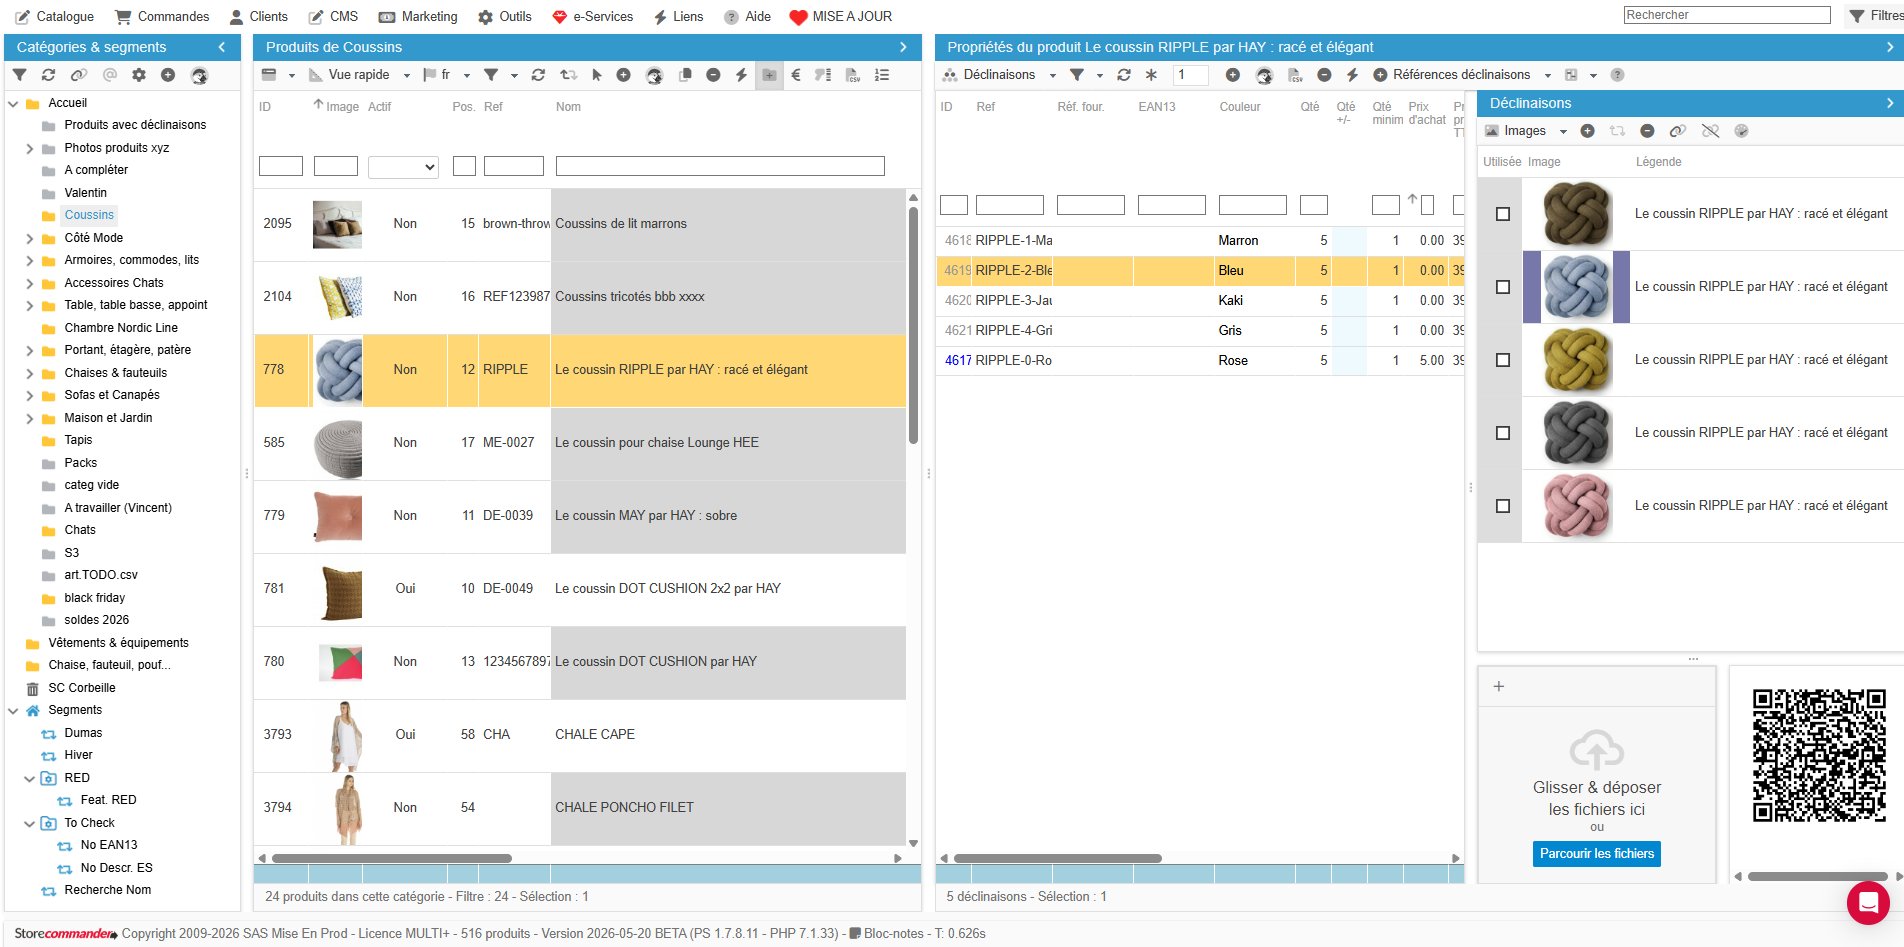Click the lightning bolt icon in products toolbar
Image resolution: width=1904 pixels, height=947 pixels.
tap(741, 75)
